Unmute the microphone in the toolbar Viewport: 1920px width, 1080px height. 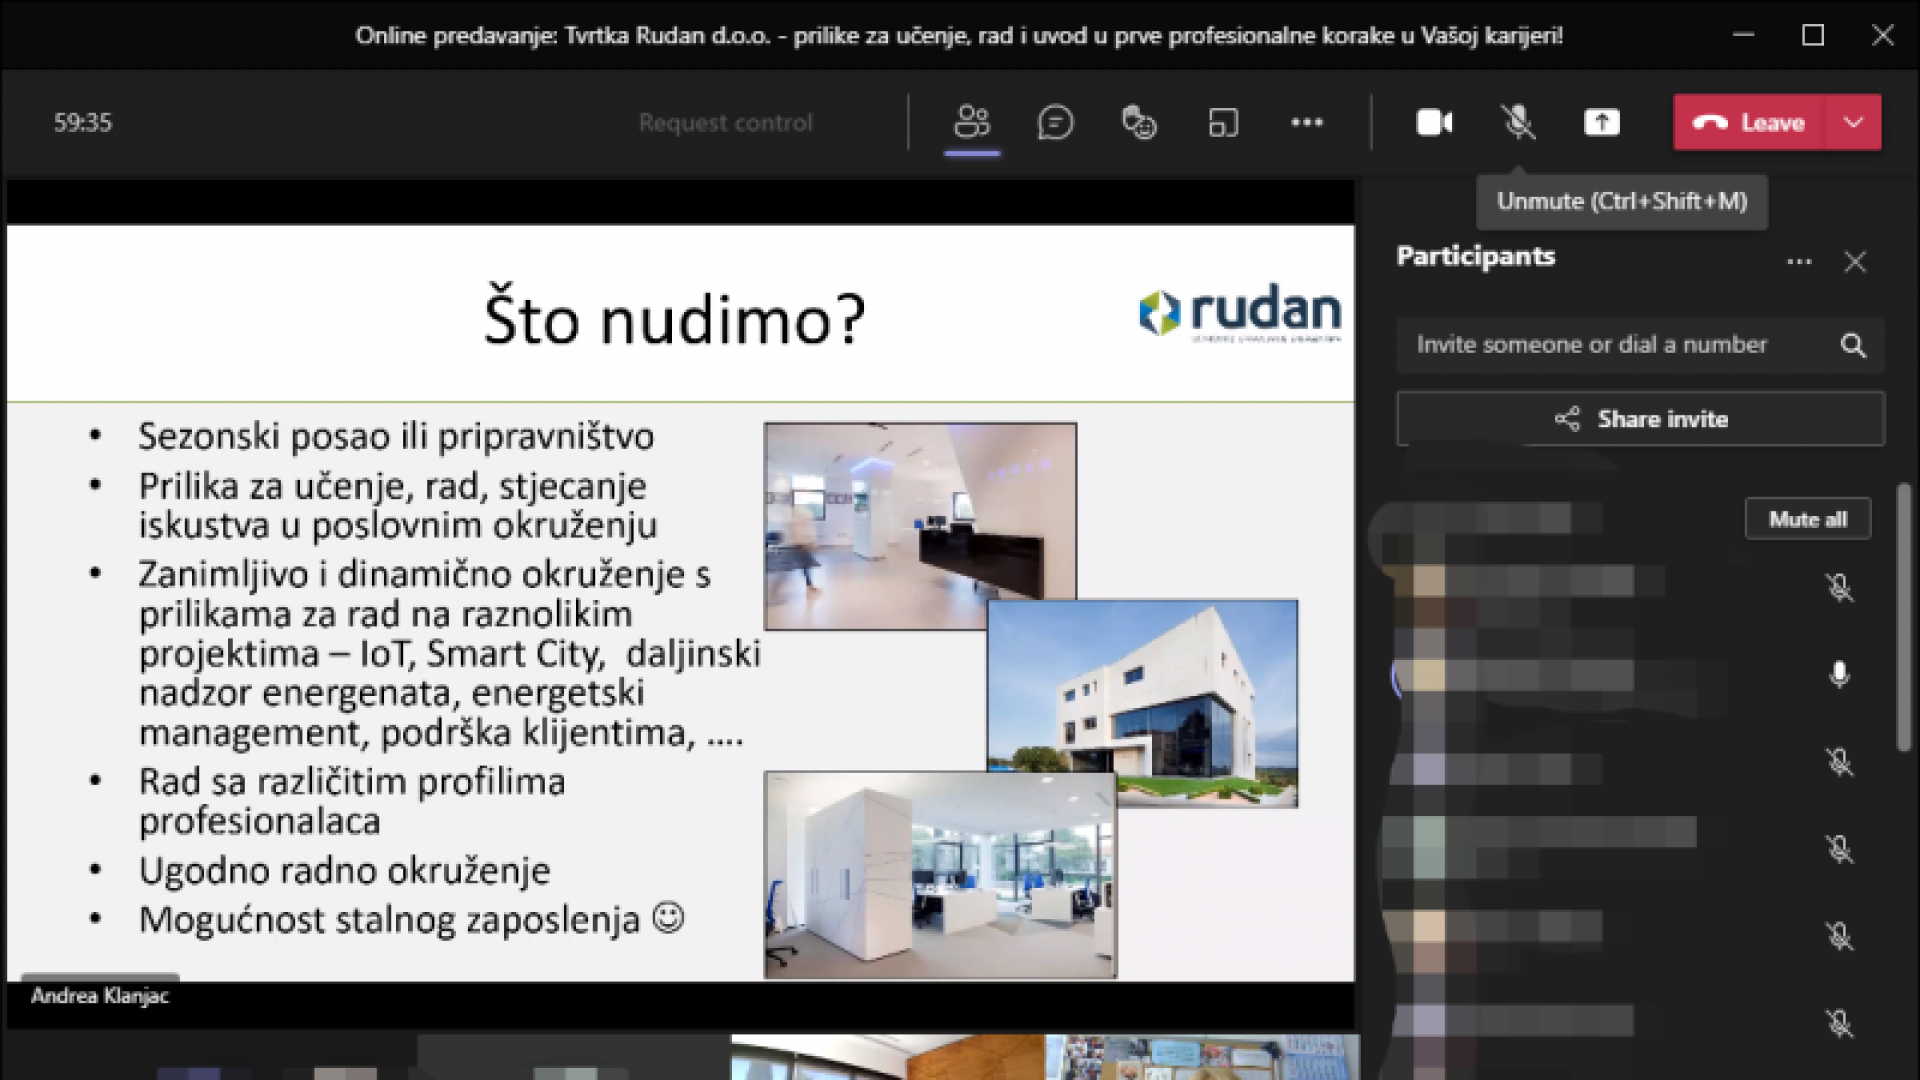(1518, 123)
